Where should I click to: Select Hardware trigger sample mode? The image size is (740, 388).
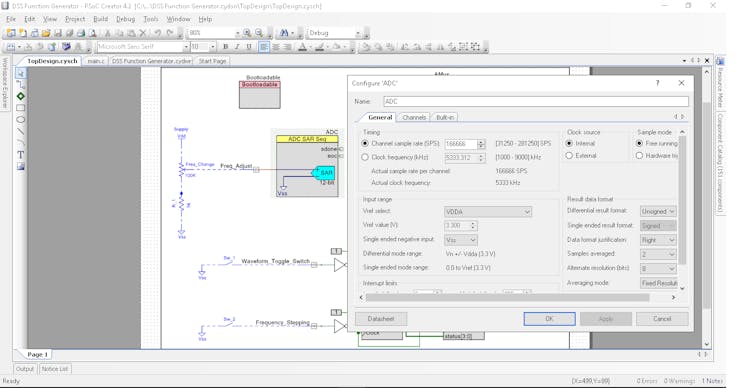pyautogui.click(x=639, y=155)
